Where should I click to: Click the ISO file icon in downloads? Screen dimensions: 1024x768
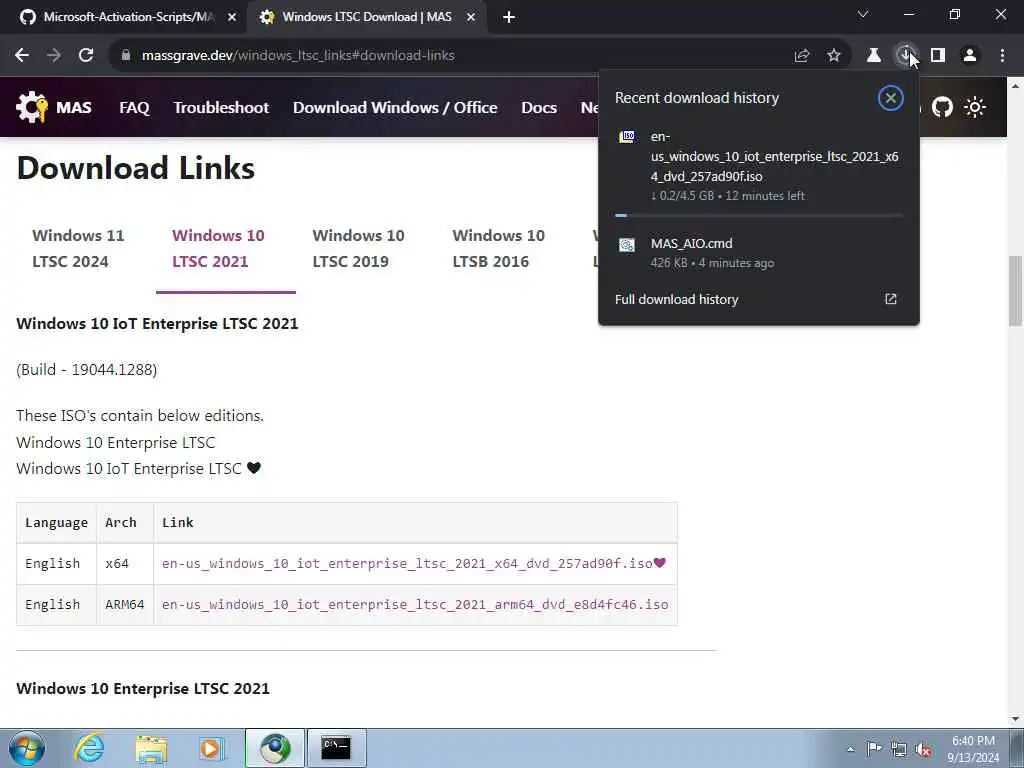point(627,136)
